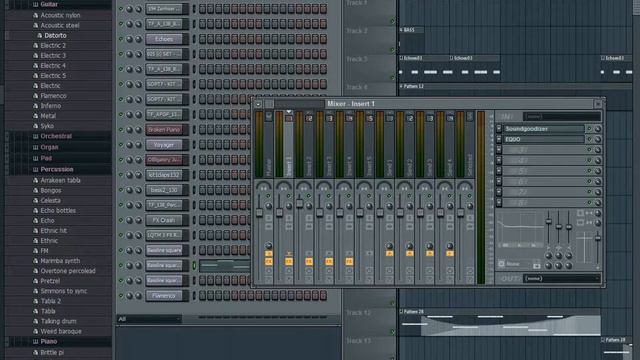Adjust the Insert 2 volume fader
The height and width of the screenshot is (360, 640).
(300, 203)
